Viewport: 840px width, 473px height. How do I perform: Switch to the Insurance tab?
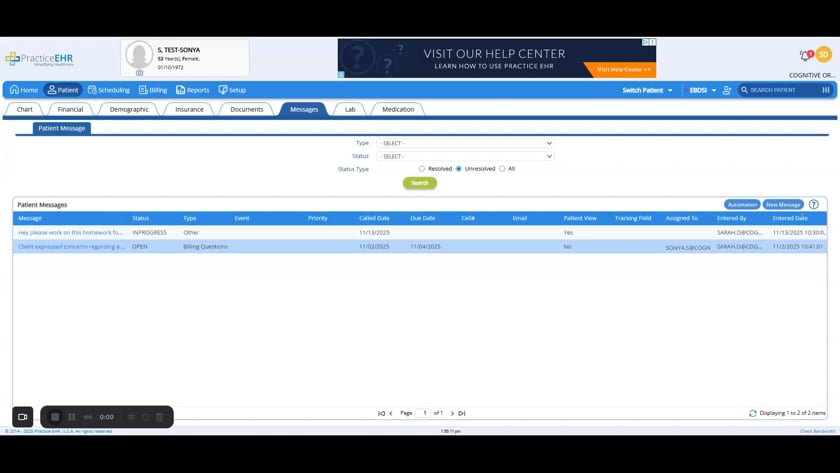[189, 109]
